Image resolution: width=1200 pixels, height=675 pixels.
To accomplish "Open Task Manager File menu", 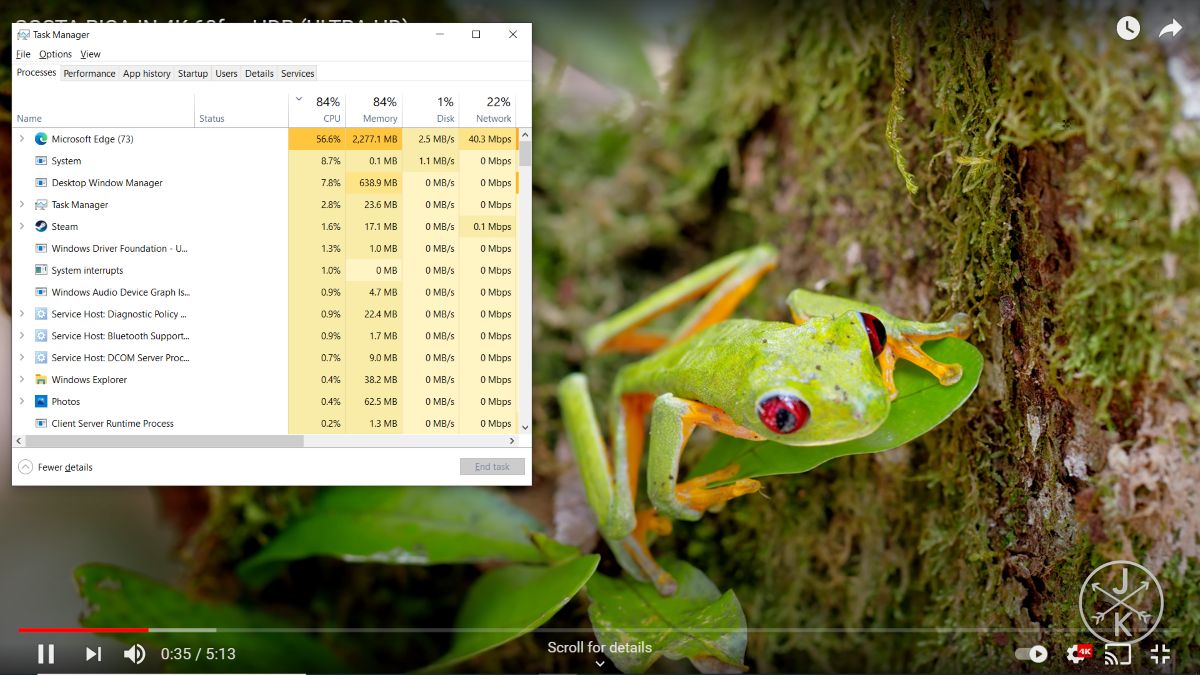I will coord(23,54).
